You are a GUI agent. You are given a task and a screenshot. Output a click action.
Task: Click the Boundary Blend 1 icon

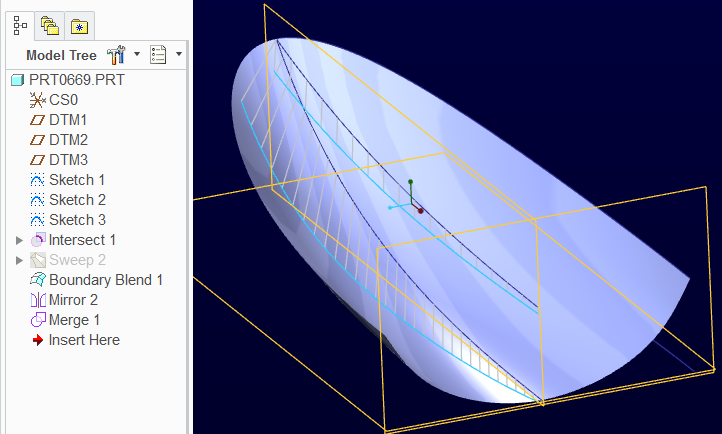pos(38,280)
